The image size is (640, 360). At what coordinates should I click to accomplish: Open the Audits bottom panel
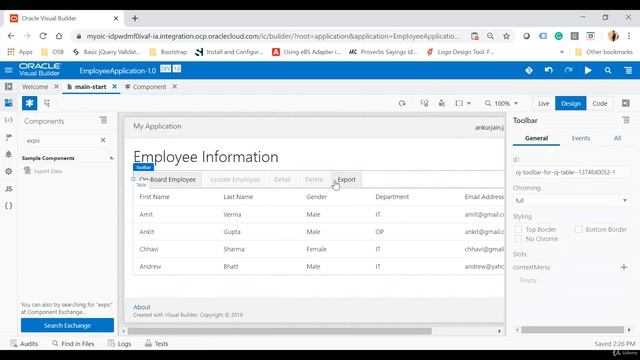tap(24, 344)
